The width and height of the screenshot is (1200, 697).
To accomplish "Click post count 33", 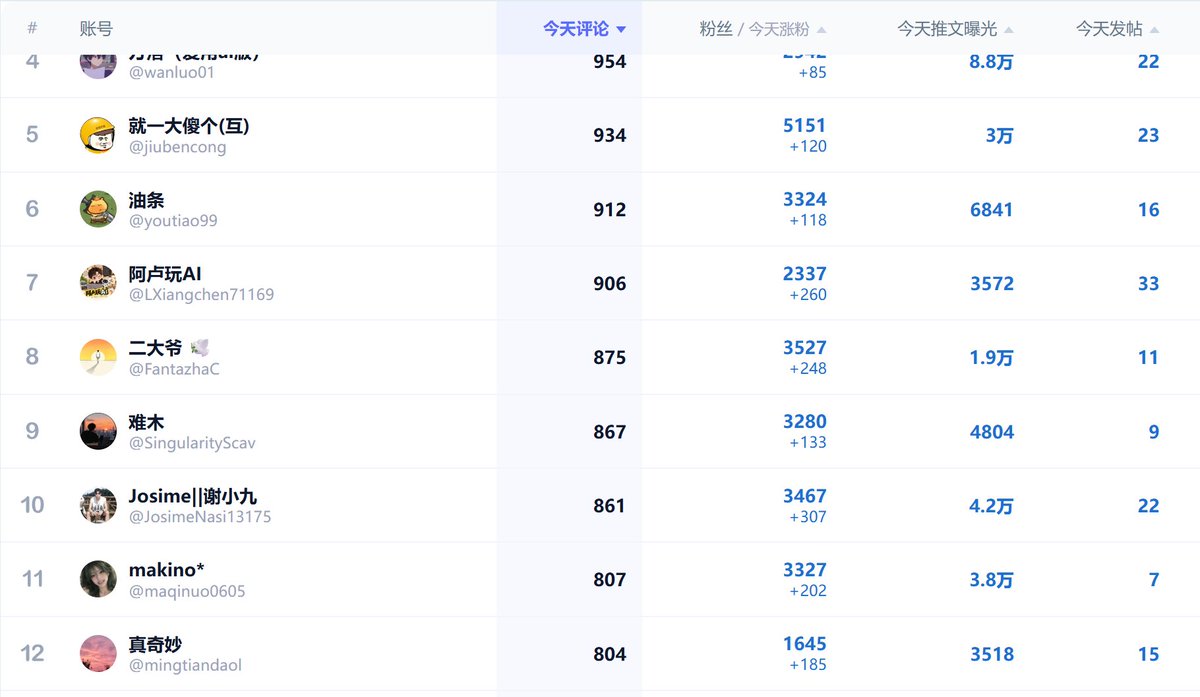I will pos(1148,283).
